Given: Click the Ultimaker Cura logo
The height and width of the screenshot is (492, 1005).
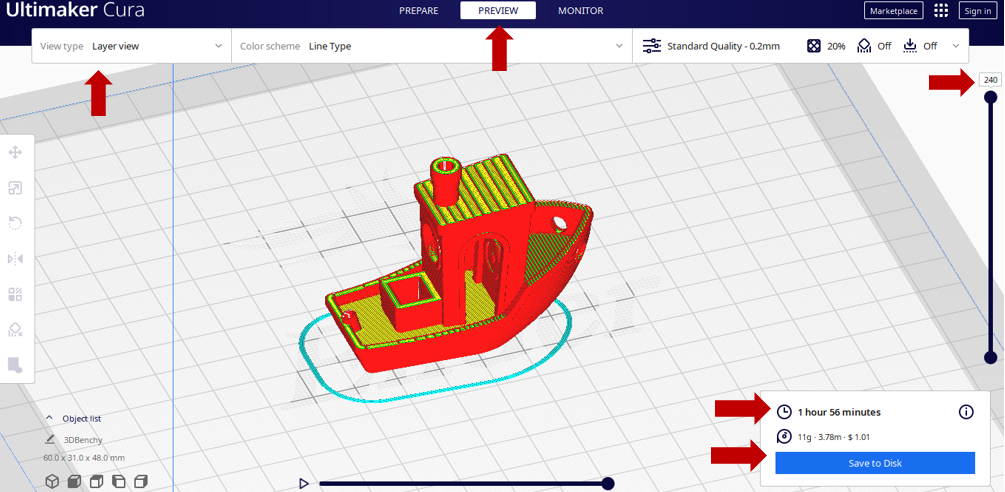Looking at the screenshot, I should 75,10.
